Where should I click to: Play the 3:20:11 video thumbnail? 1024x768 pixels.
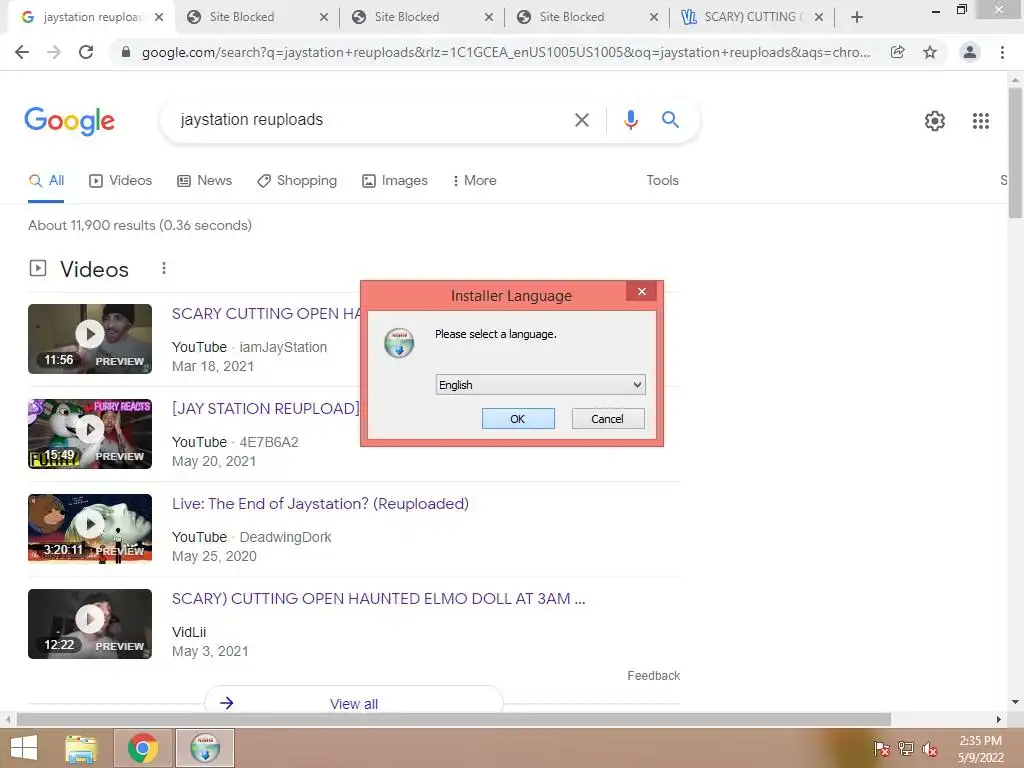tap(90, 528)
